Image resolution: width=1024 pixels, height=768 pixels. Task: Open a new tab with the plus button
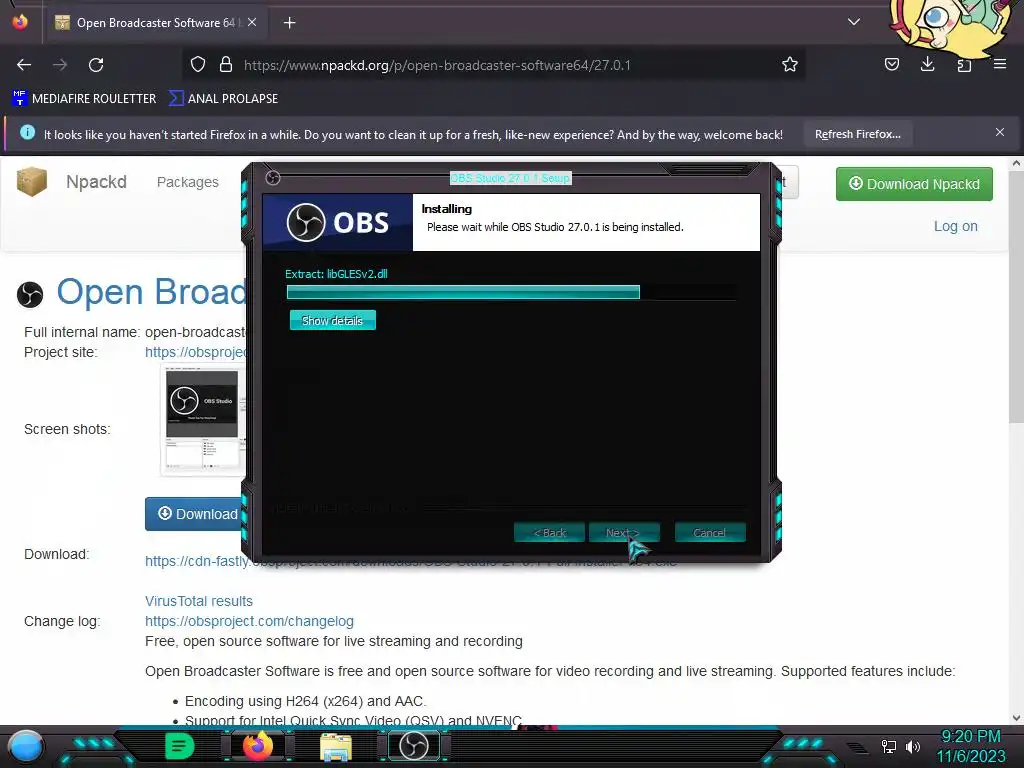pos(289,23)
